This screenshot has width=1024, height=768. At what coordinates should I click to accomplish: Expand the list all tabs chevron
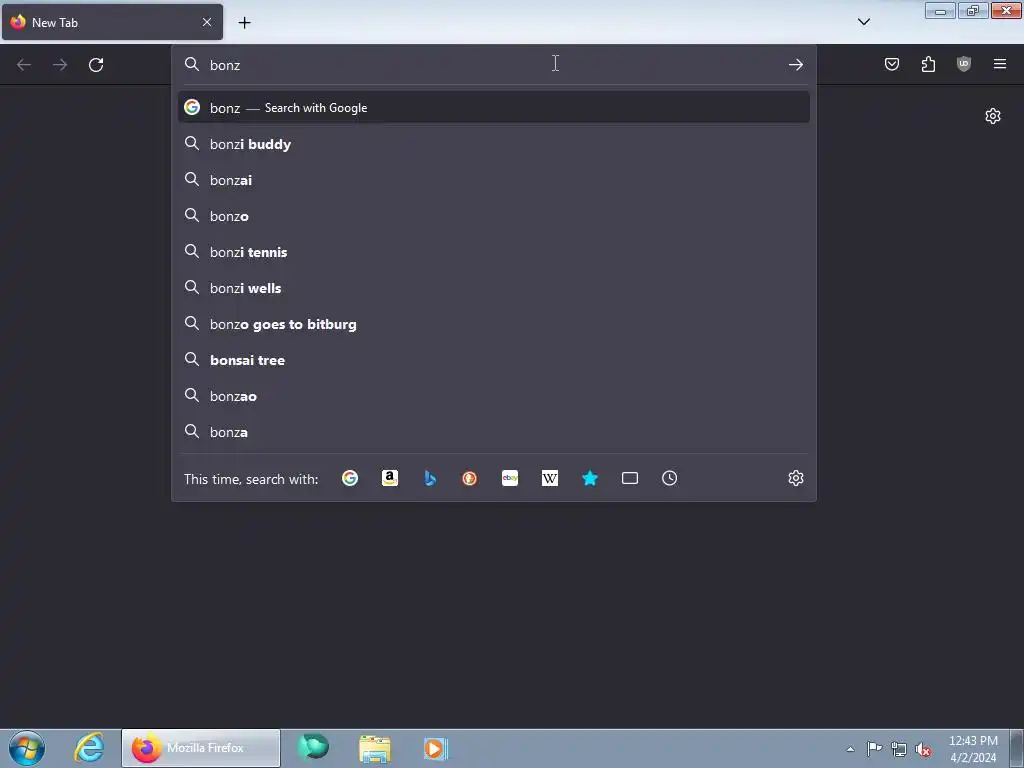tap(863, 22)
